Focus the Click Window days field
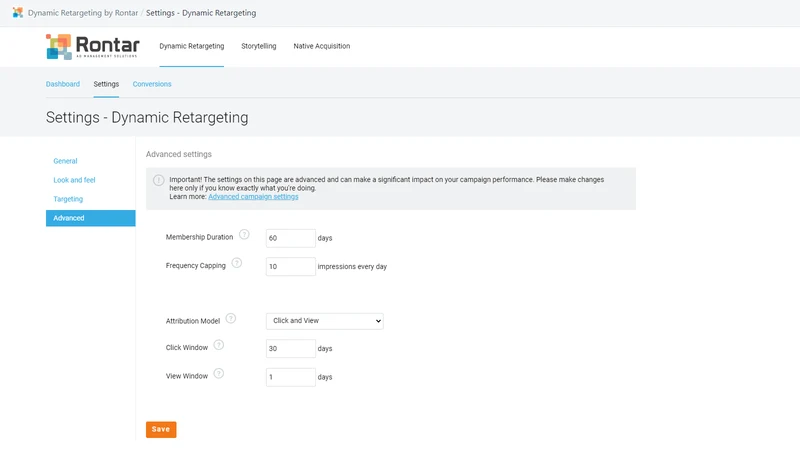The width and height of the screenshot is (800, 450). pos(291,348)
